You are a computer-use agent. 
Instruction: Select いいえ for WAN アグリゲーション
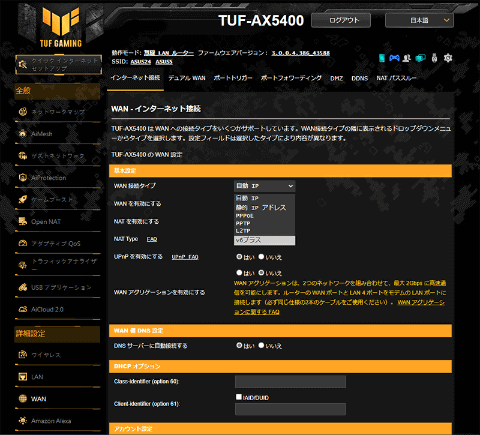(x=261, y=273)
